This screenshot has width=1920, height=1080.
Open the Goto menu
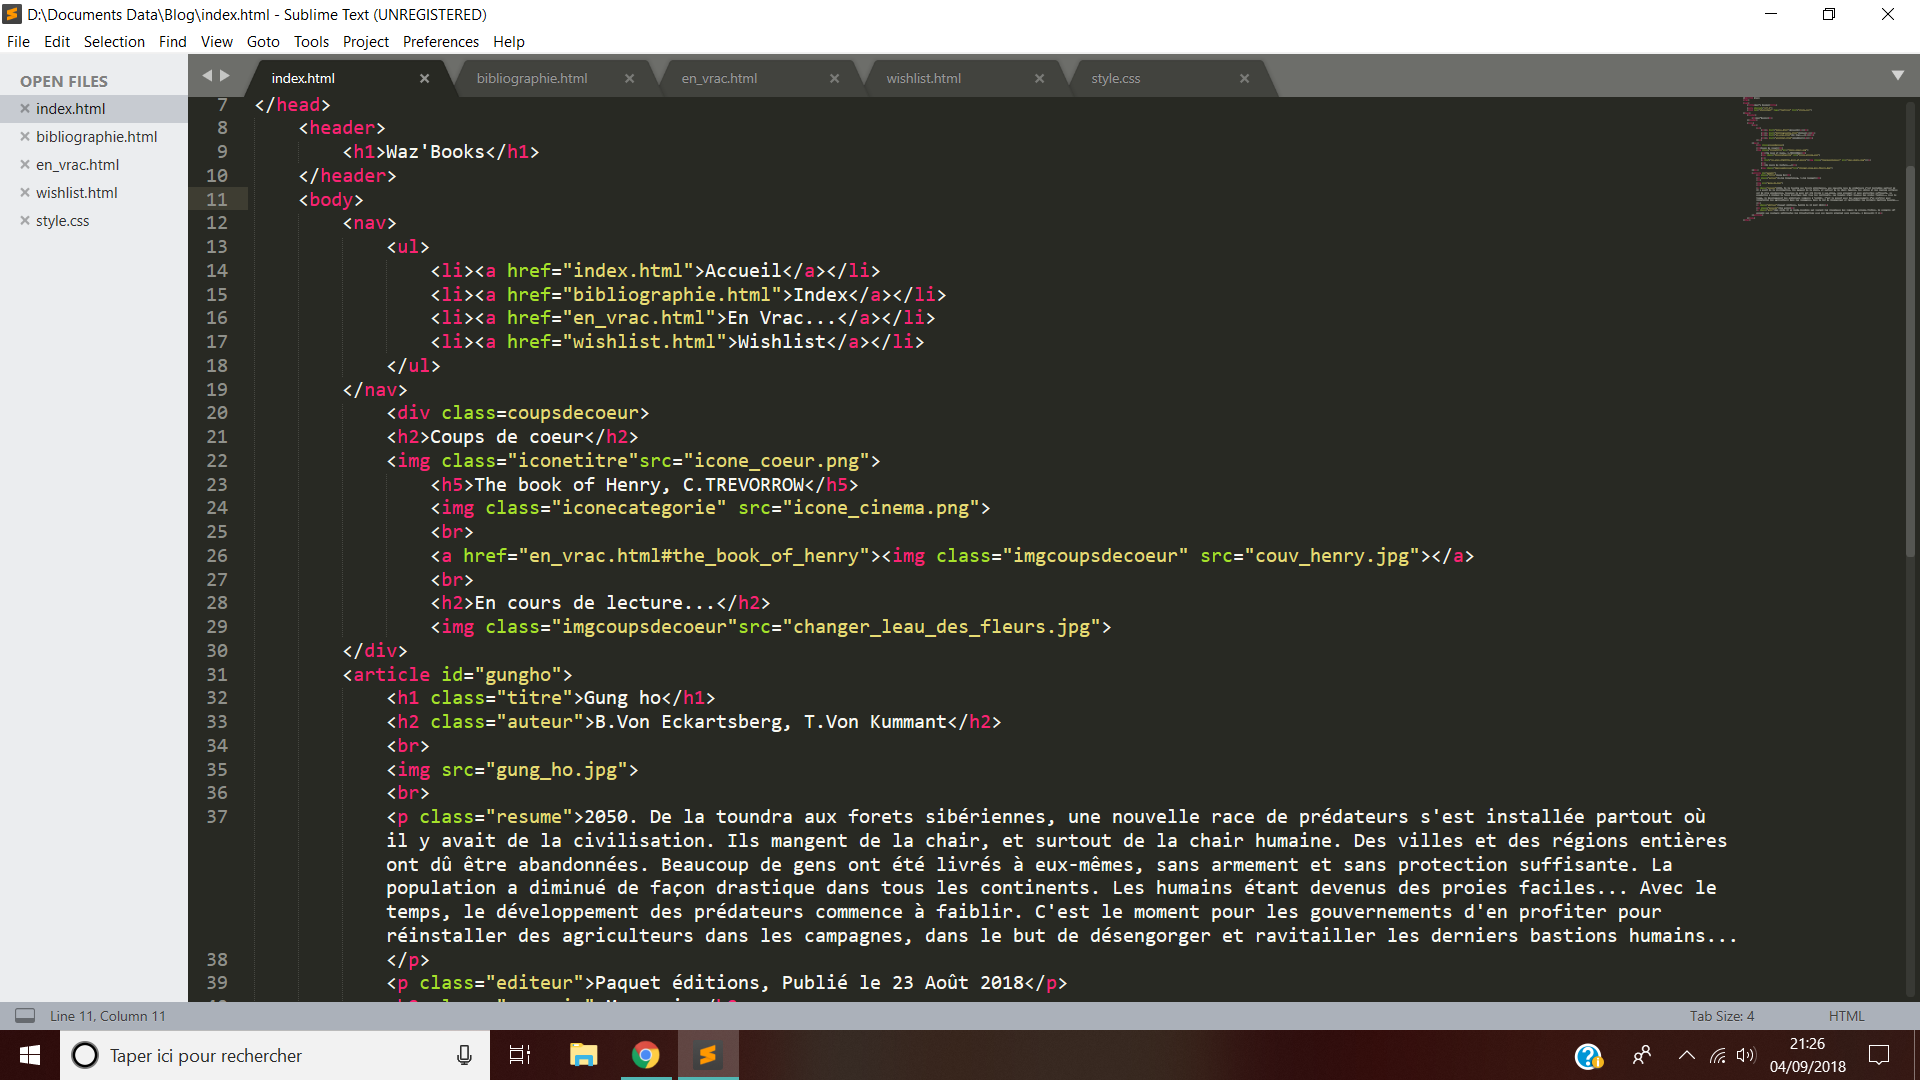coord(263,41)
